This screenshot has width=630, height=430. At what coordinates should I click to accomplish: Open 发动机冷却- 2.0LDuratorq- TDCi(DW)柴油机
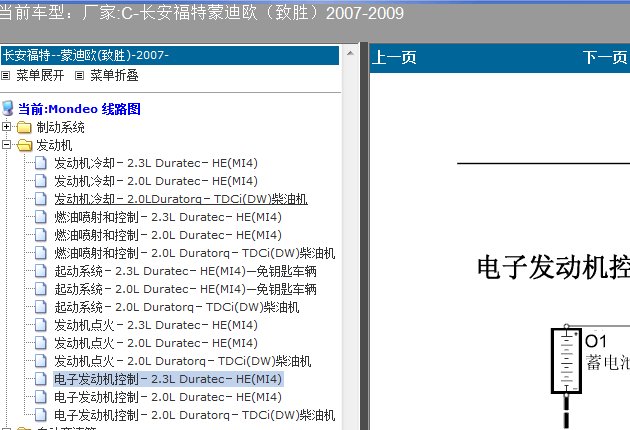tap(181, 199)
